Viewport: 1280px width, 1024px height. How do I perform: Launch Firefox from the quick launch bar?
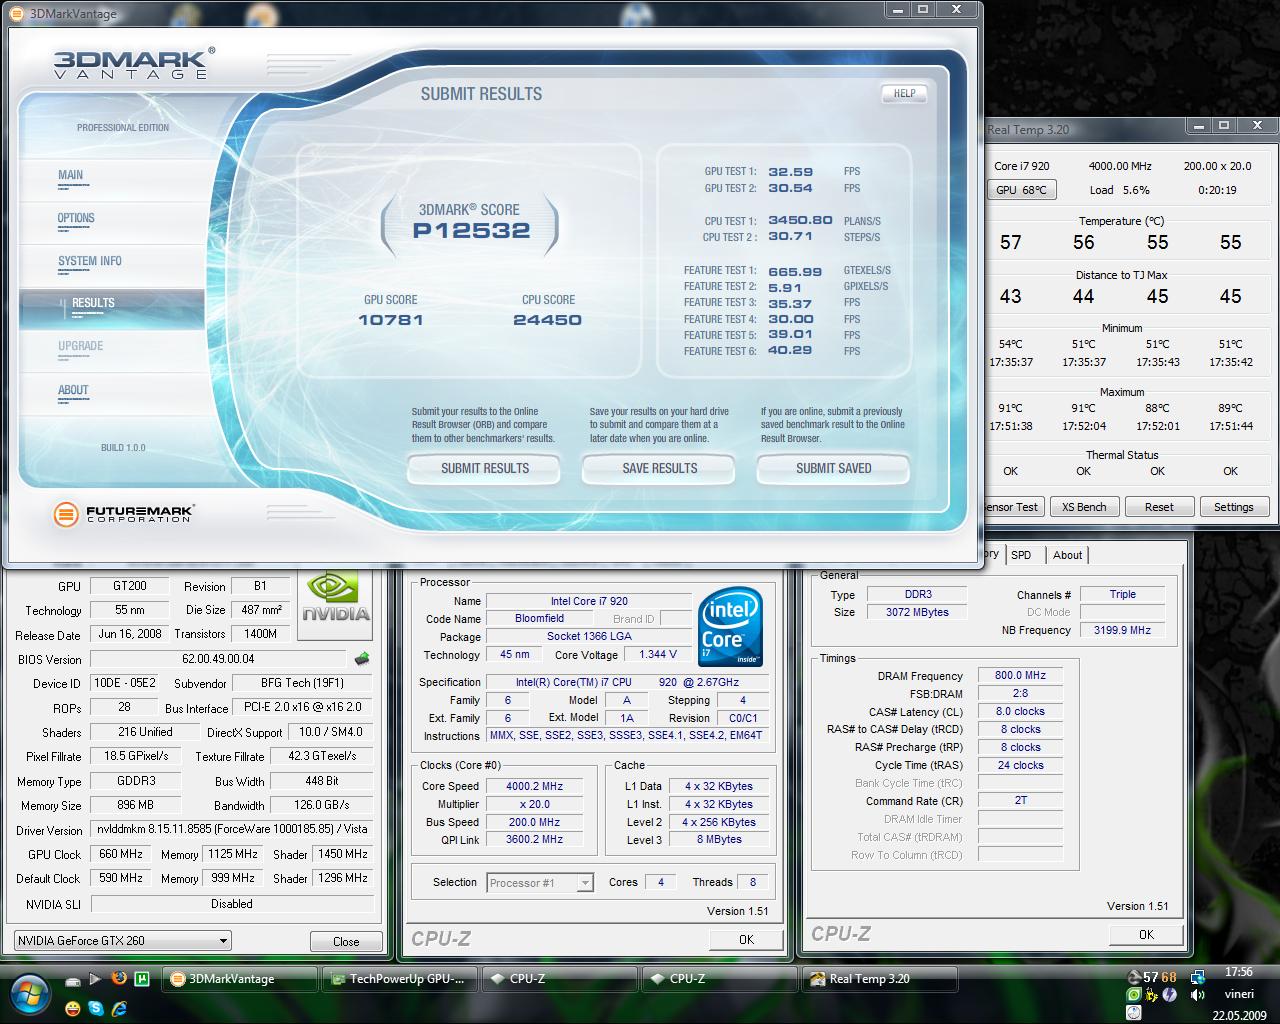[x=119, y=978]
